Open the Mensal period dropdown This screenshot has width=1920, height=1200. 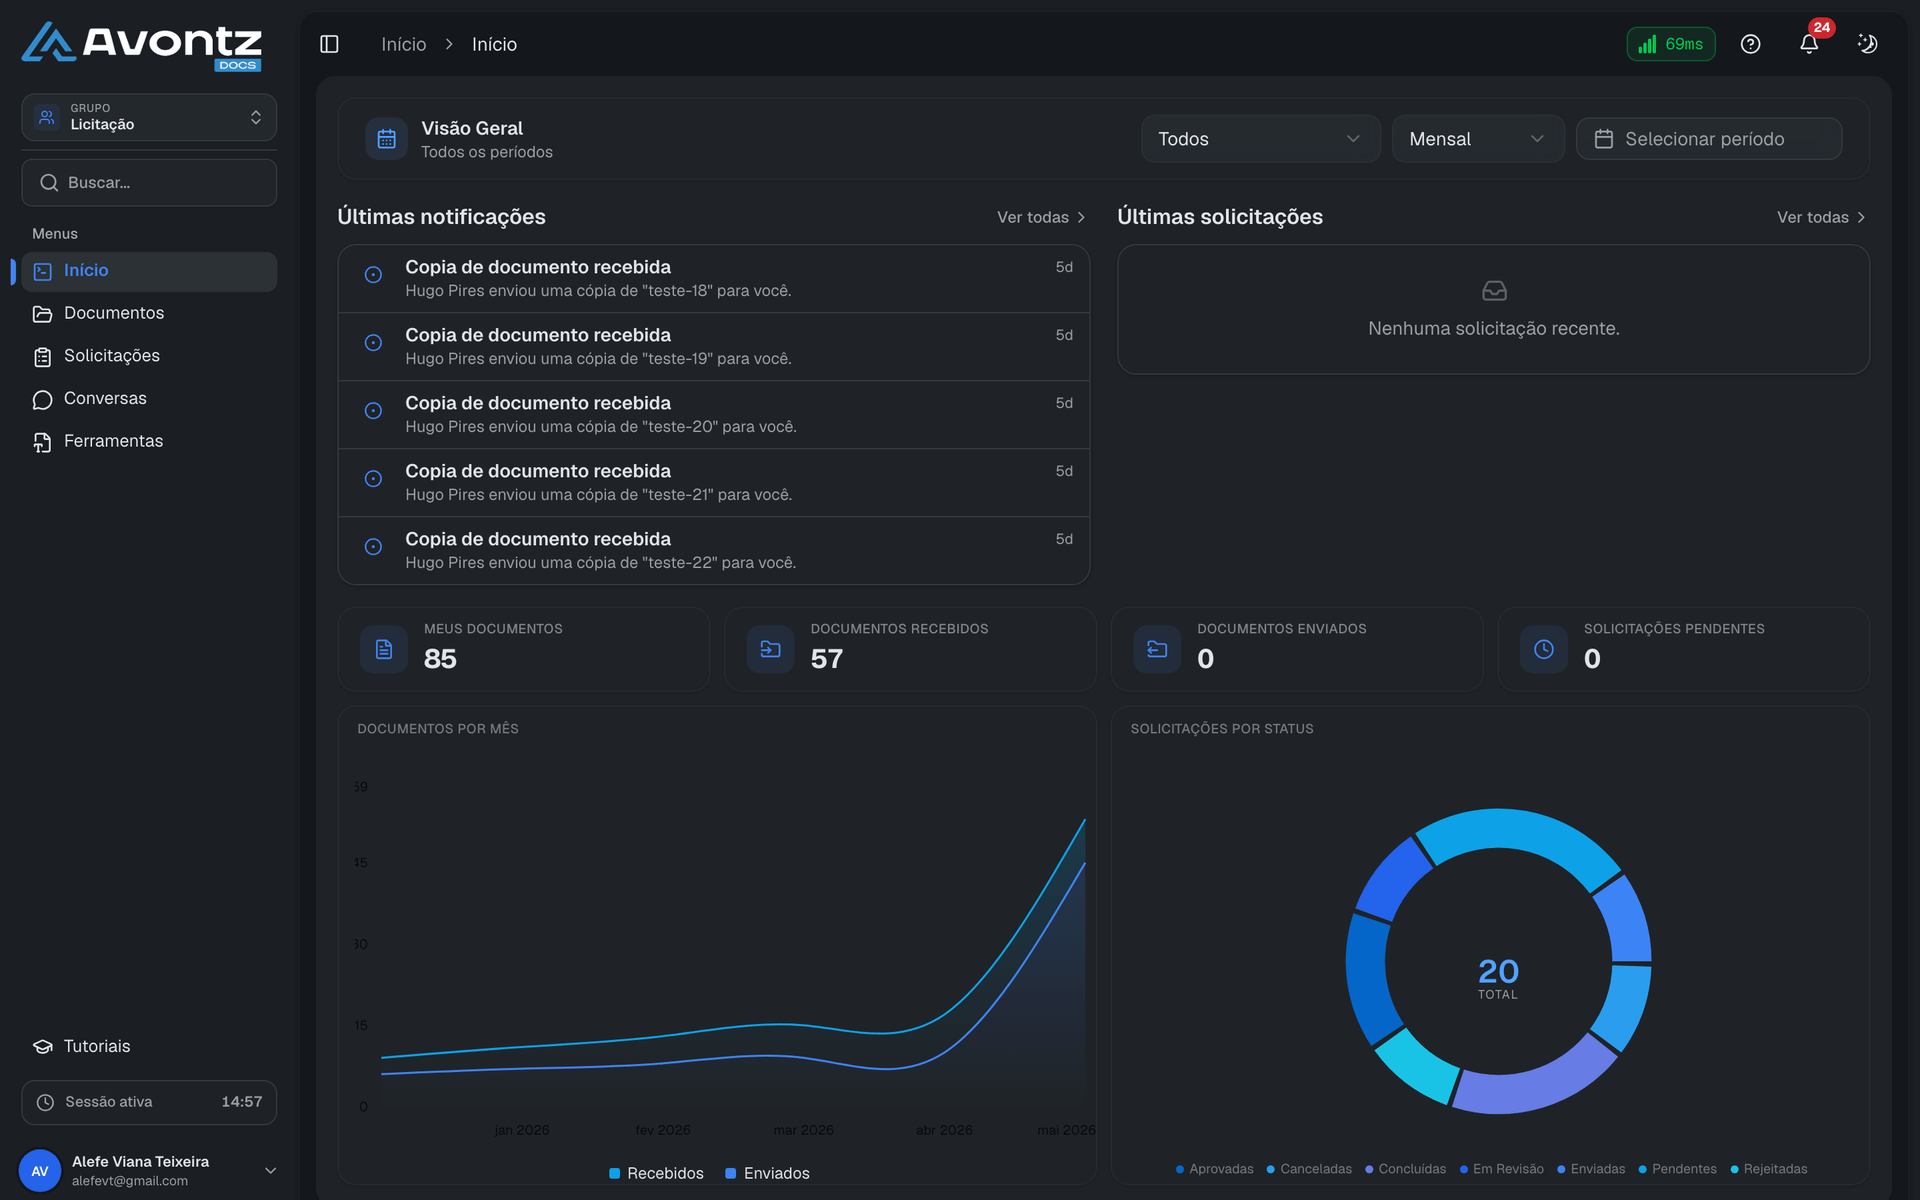click(x=1477, y=139)
